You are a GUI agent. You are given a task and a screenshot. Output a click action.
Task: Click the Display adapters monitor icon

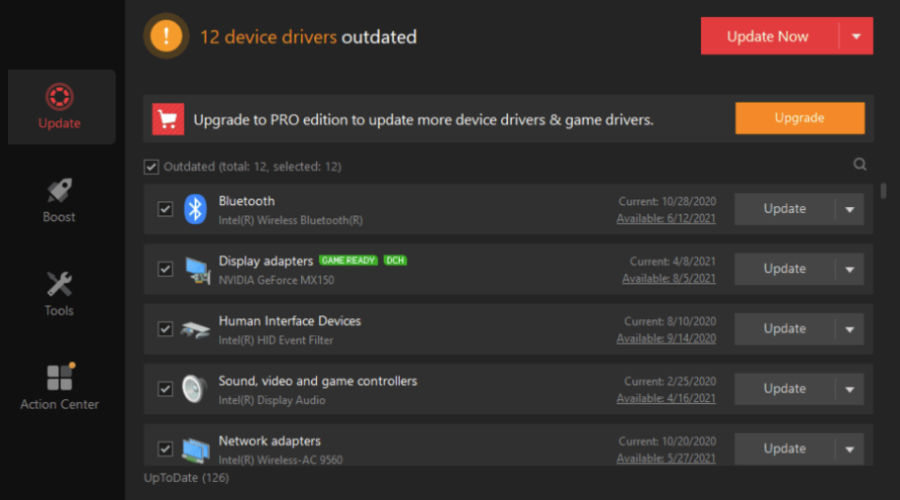[197, 270]
